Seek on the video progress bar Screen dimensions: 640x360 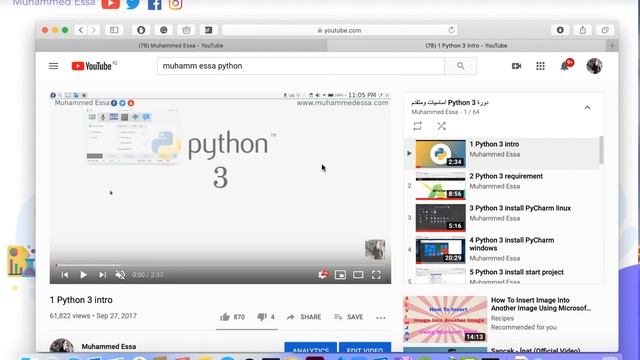pyautogui.click(x=220, y=265)
